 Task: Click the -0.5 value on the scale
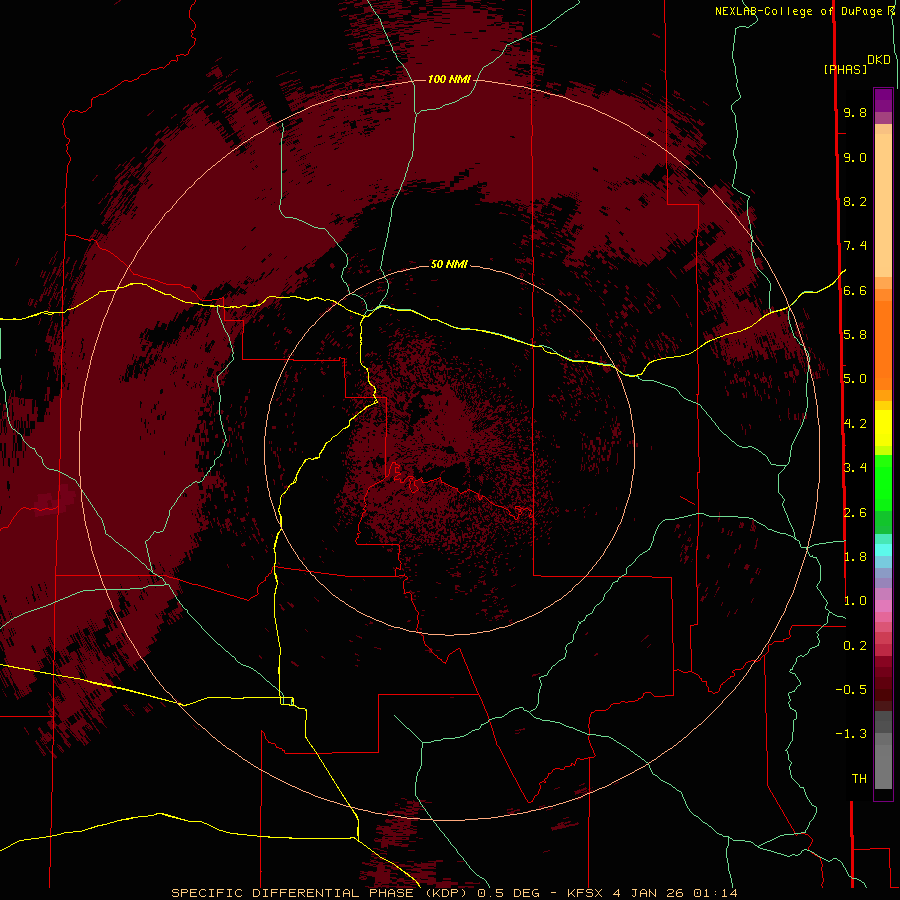point(851,690)
